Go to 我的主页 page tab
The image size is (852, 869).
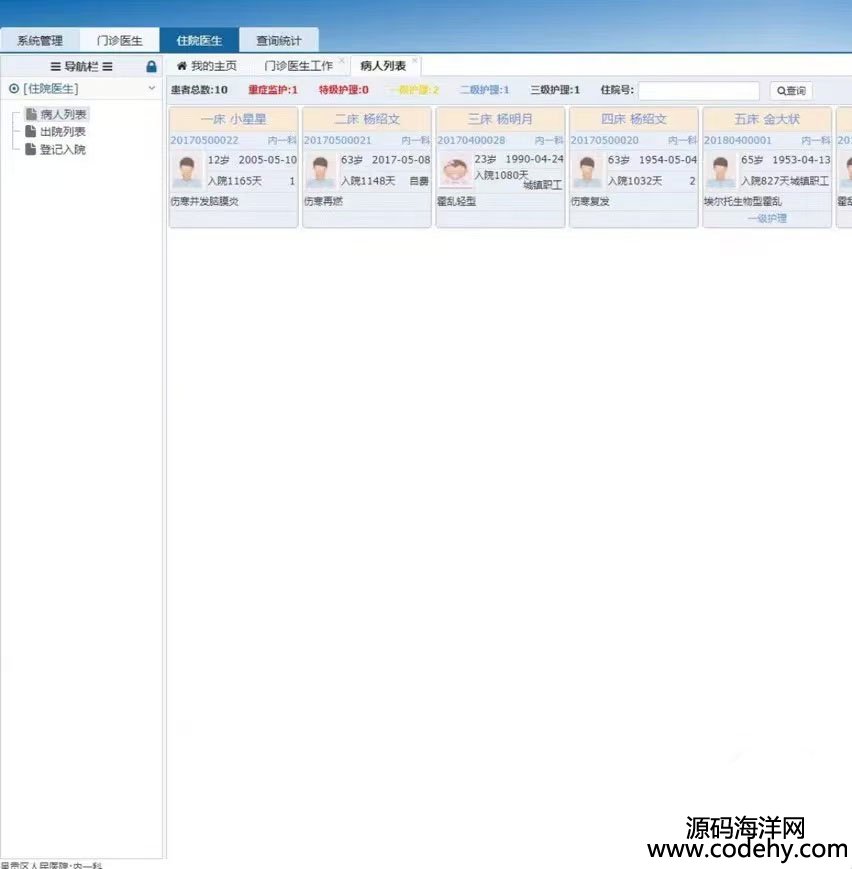(x=207, y=66)
